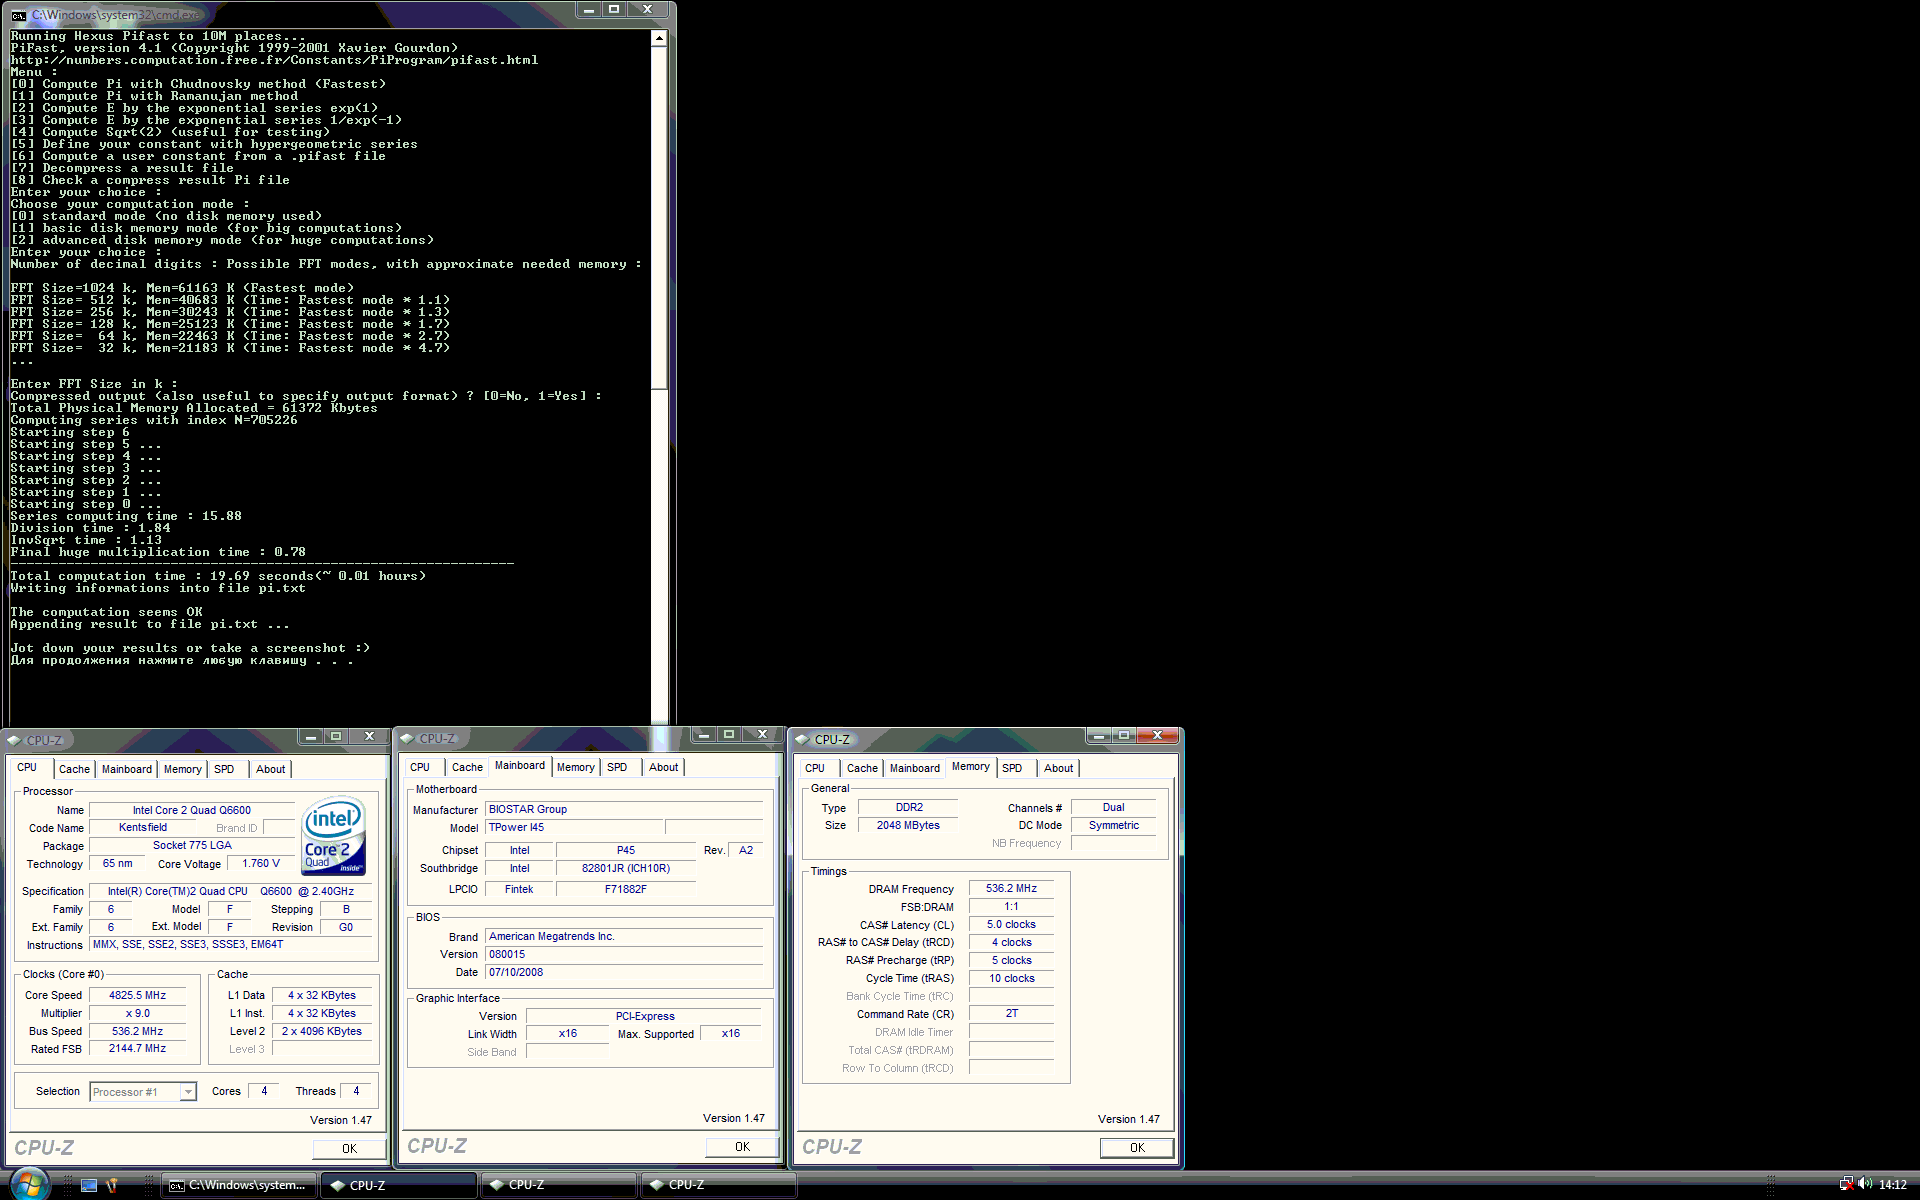This screenshot has width=1920, height=1200.
Task: Click title bar icon of CPU-Z memory window
Action: (x=802, y=740)
